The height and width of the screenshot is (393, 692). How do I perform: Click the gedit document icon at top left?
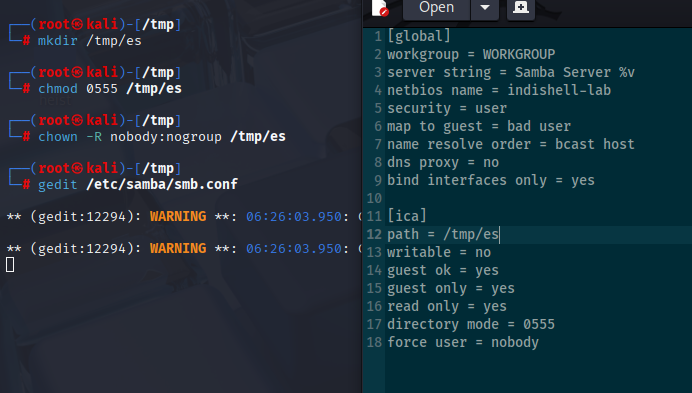click(x=380, y=8)
